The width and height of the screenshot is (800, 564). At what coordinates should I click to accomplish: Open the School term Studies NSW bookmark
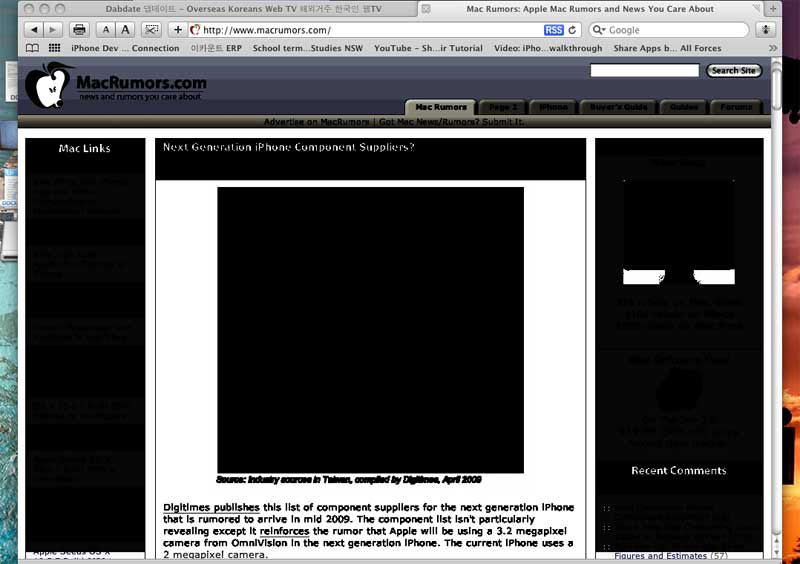pyautogui.click(x=308, y=48)
